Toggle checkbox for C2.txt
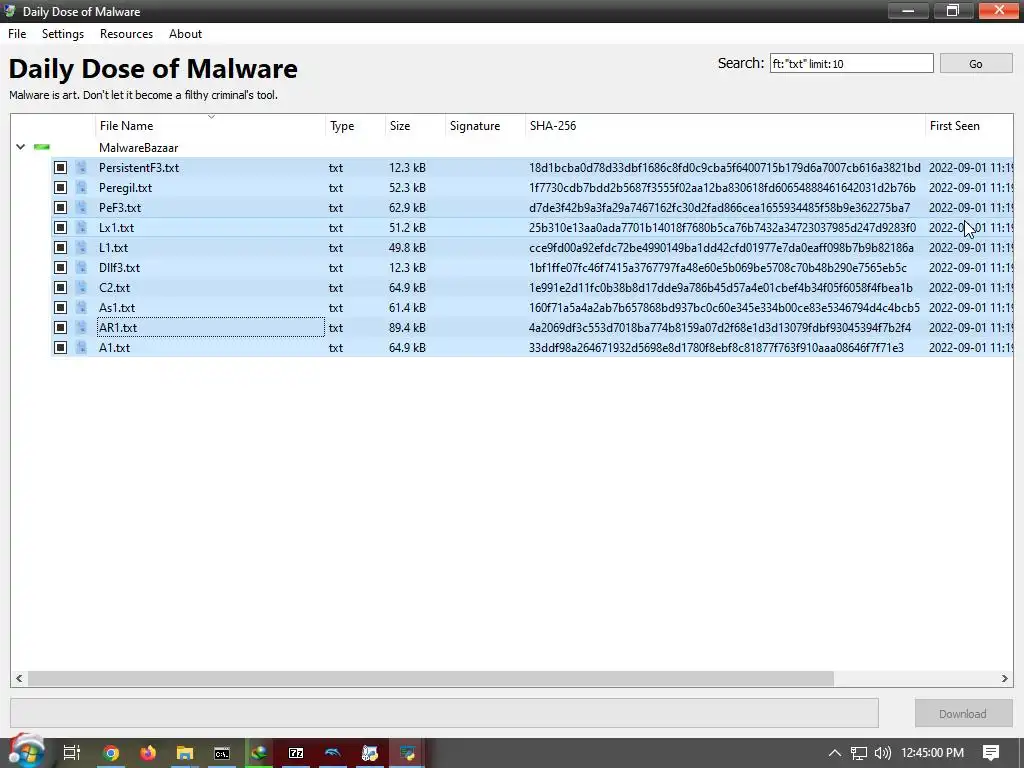The width and height of the screenshot is (1024, 768). pyautogui.click(x=60, y=287)
